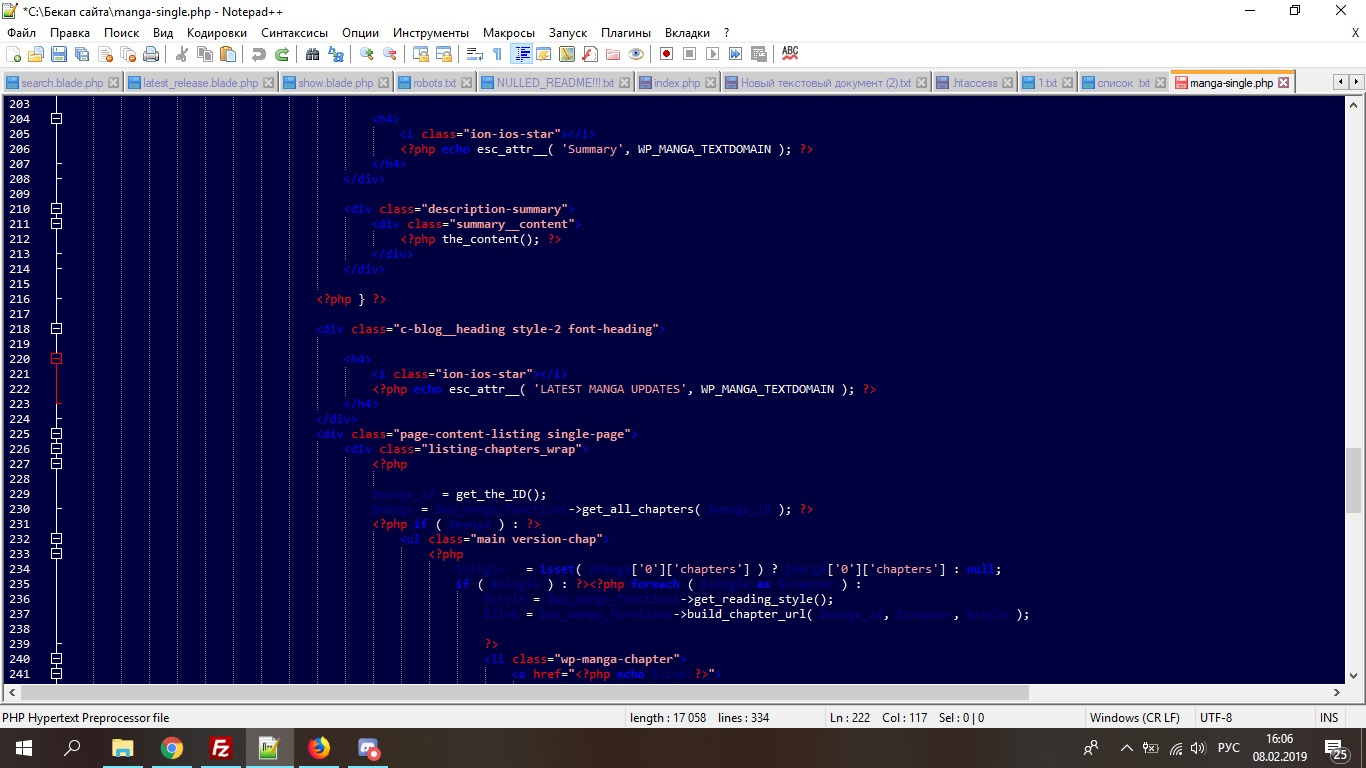
Task: Click the horizontal scrollbar thumb
Action: coord(524,692)
